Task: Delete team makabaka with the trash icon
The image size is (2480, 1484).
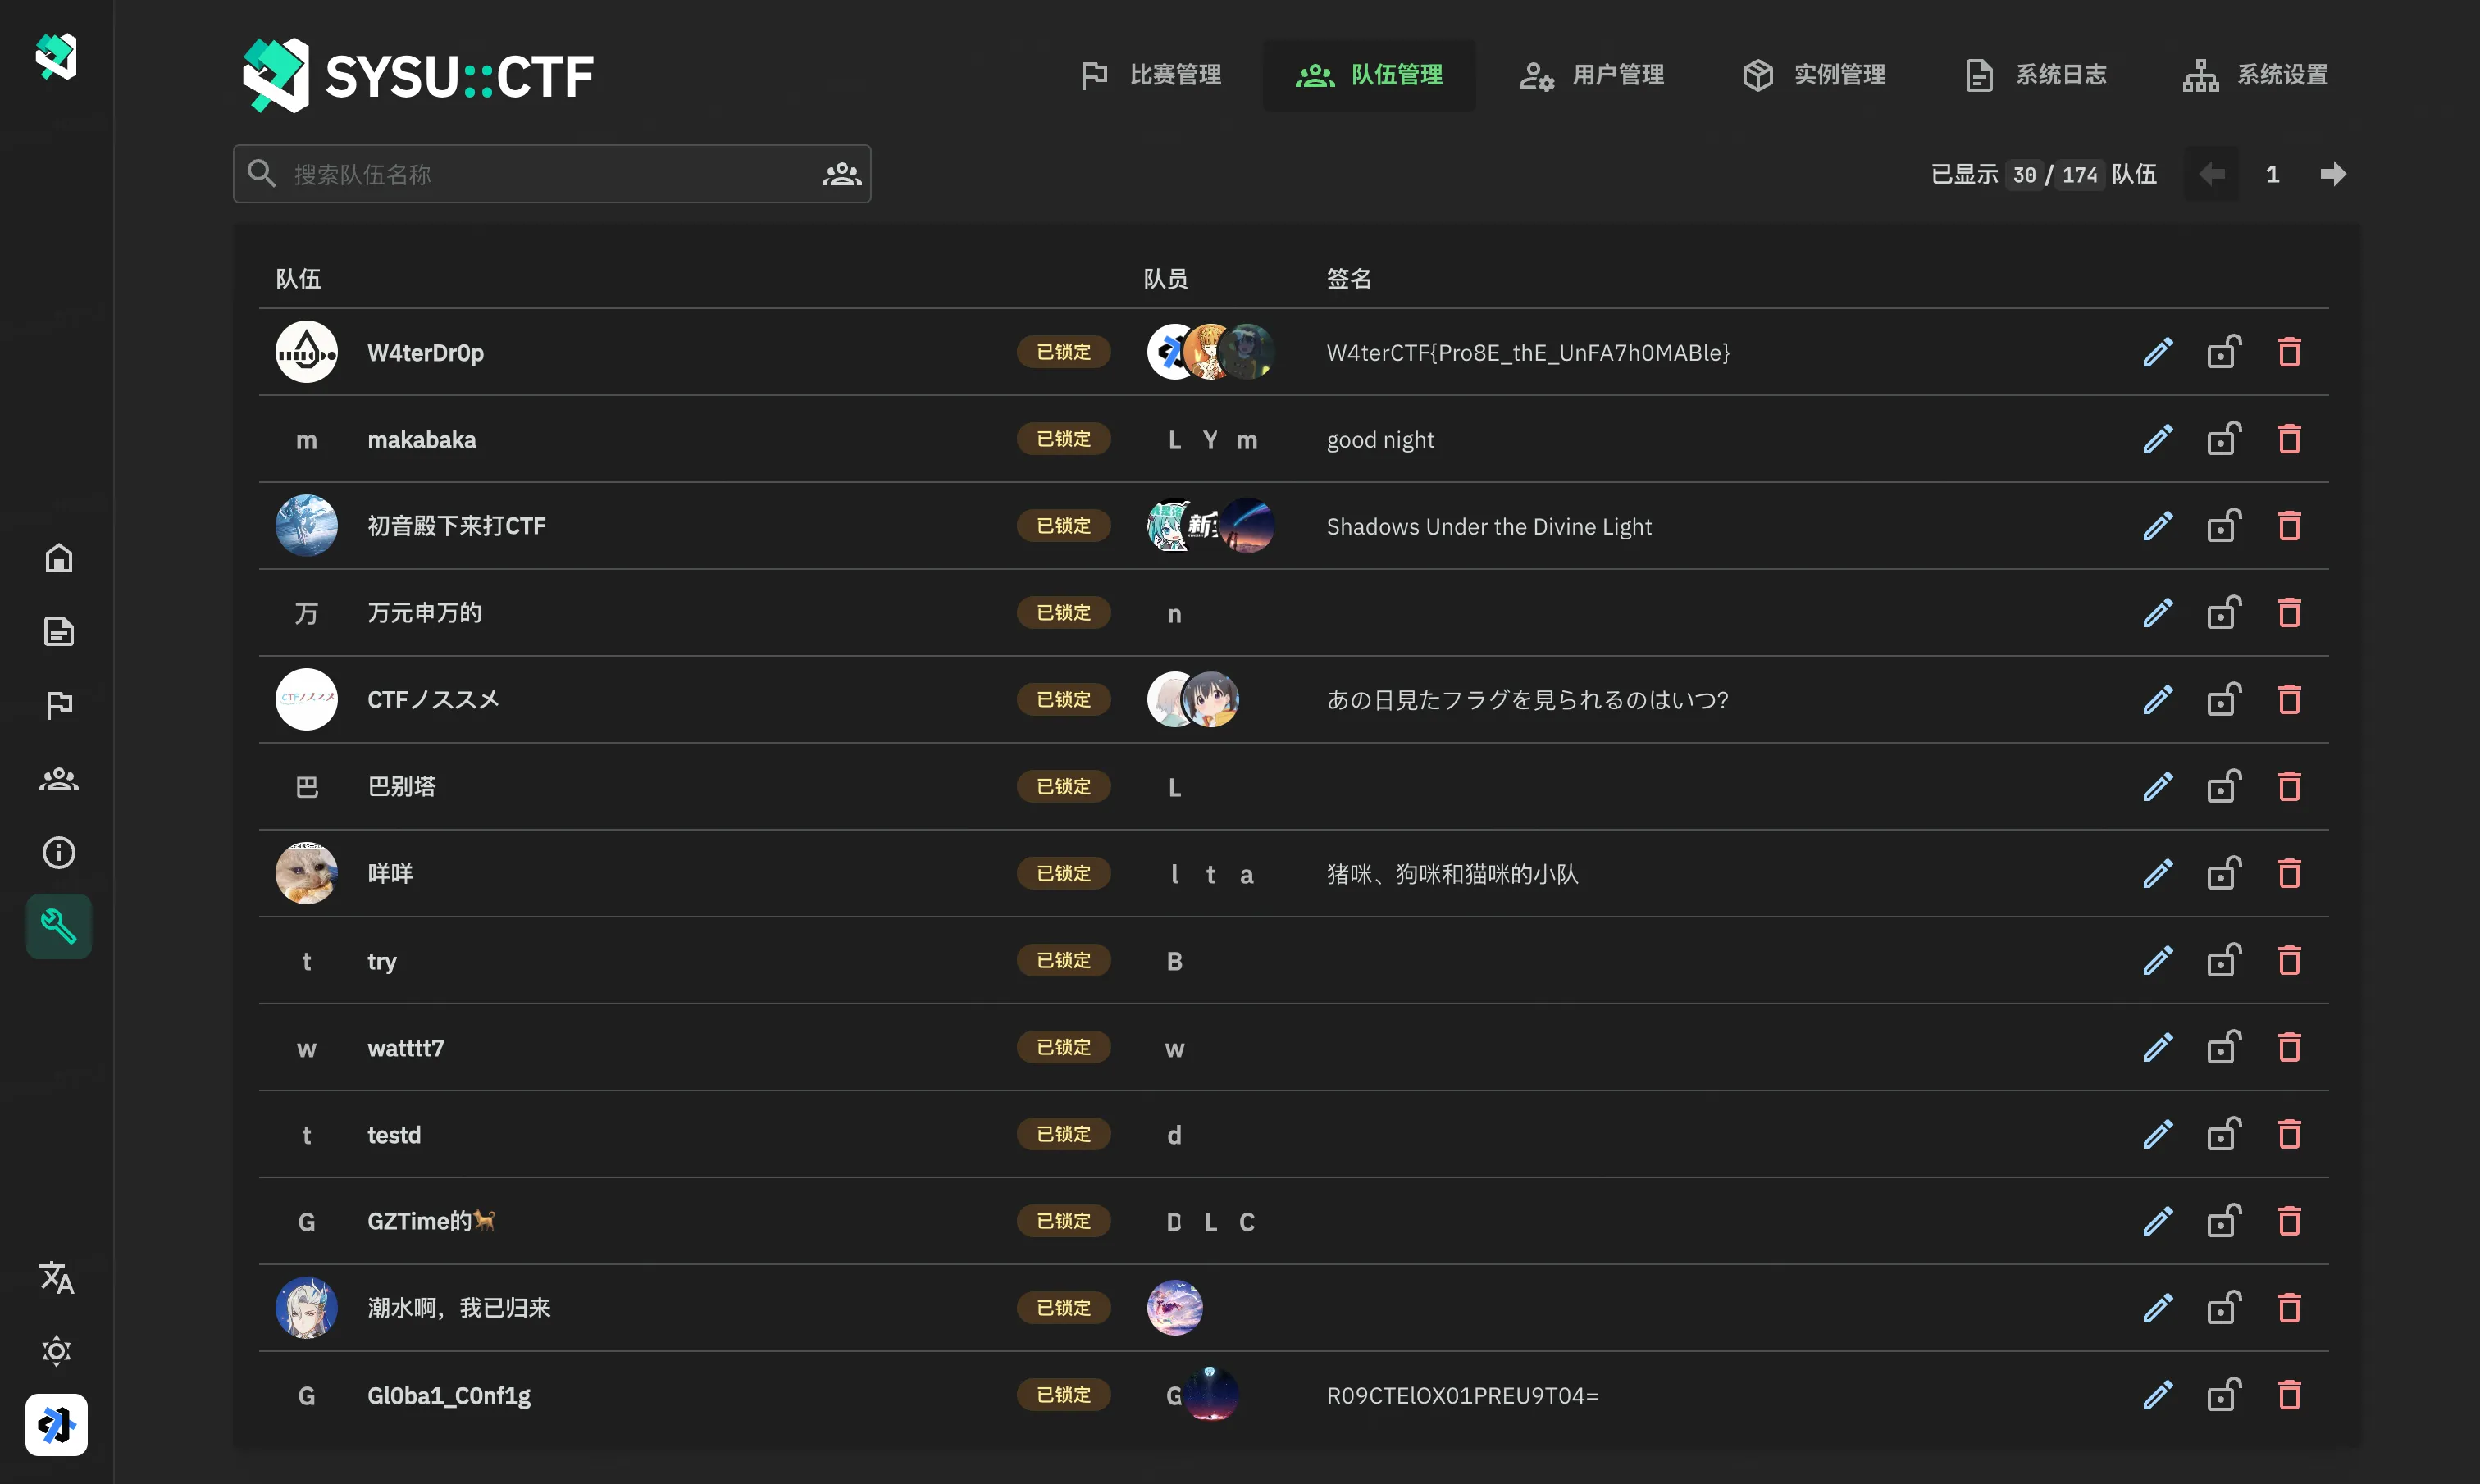Action: pos(2291,438)
